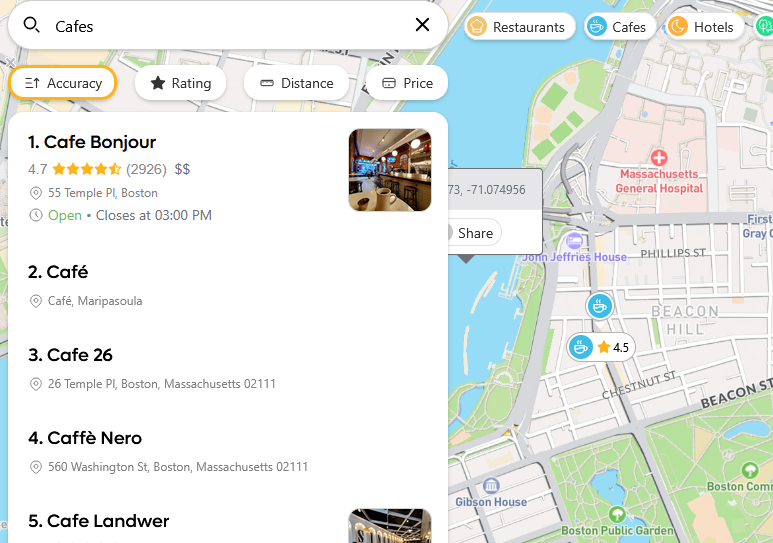773x543 pixels.
Task: Open the Cafe Bonjour photo thumbnail
Action: point(389,170)
